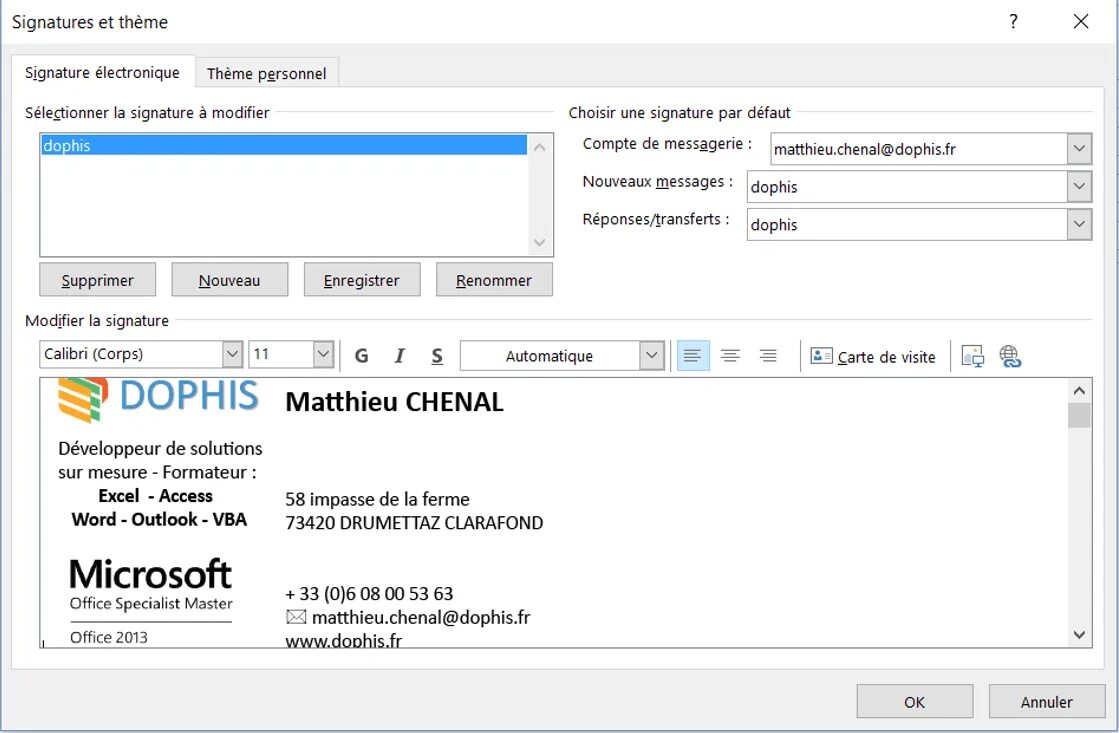The height and width of the screenshot is (733, 1119).
Task: Click the Supprimer button
Action: 98,280
